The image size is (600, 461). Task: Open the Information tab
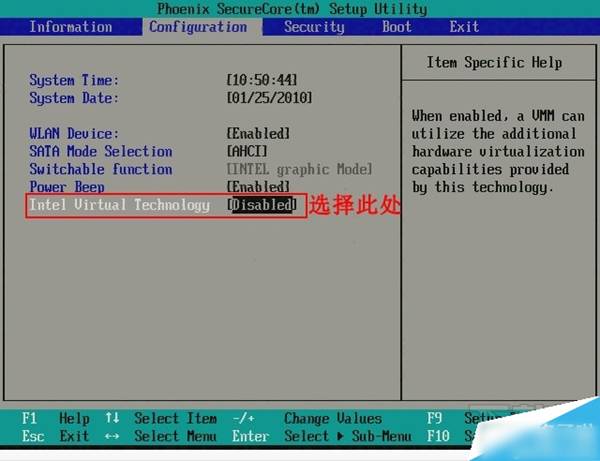[70, 27]
